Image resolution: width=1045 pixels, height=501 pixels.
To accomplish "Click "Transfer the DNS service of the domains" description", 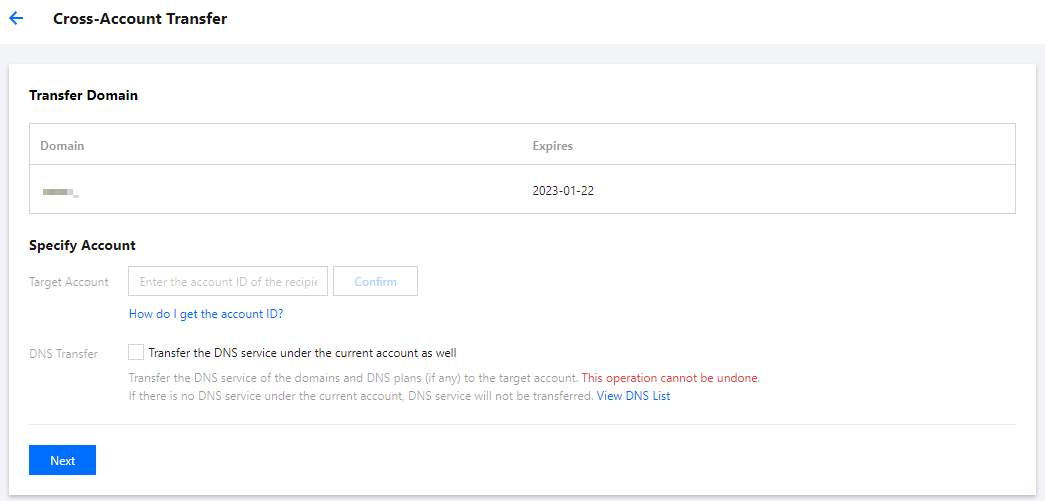I will (x=353, y=379).
